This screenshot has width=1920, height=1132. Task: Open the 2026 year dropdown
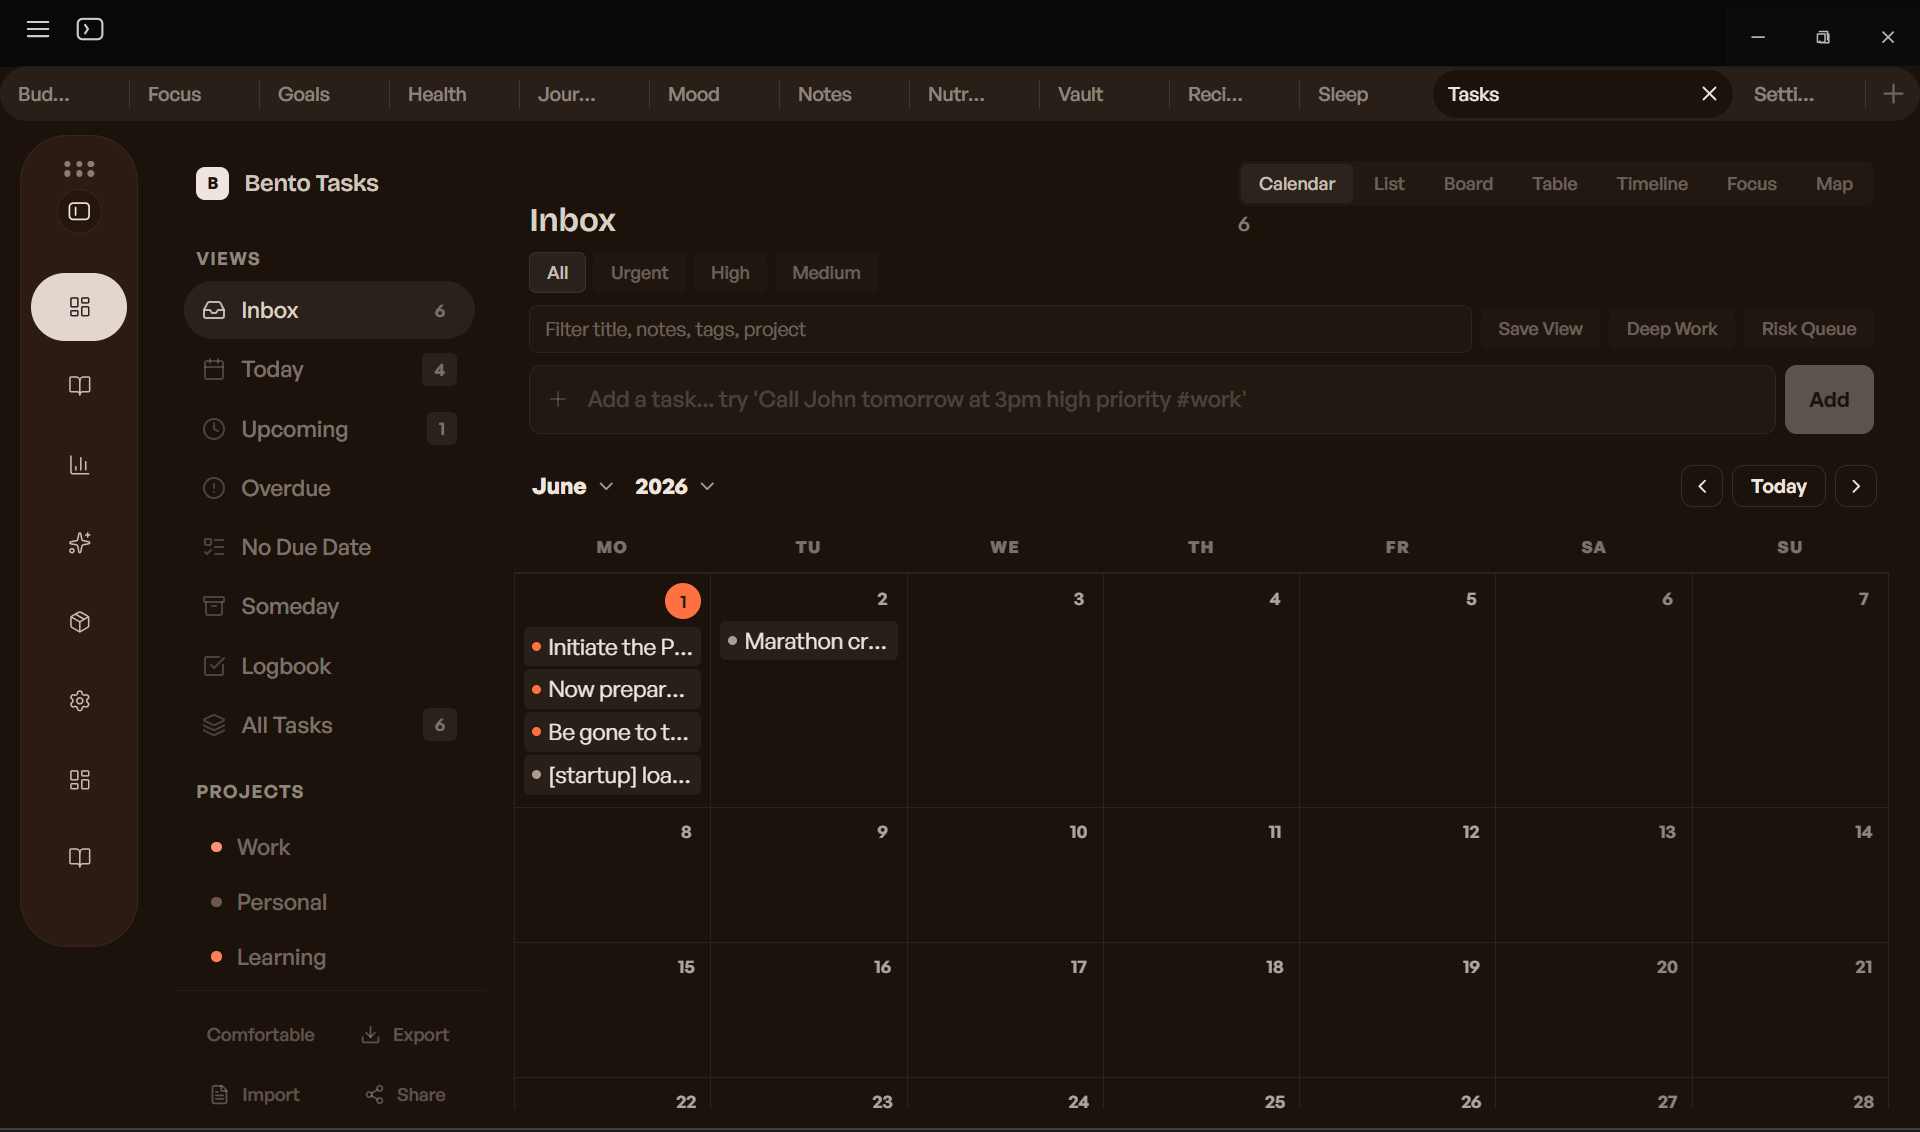[675, 486]
